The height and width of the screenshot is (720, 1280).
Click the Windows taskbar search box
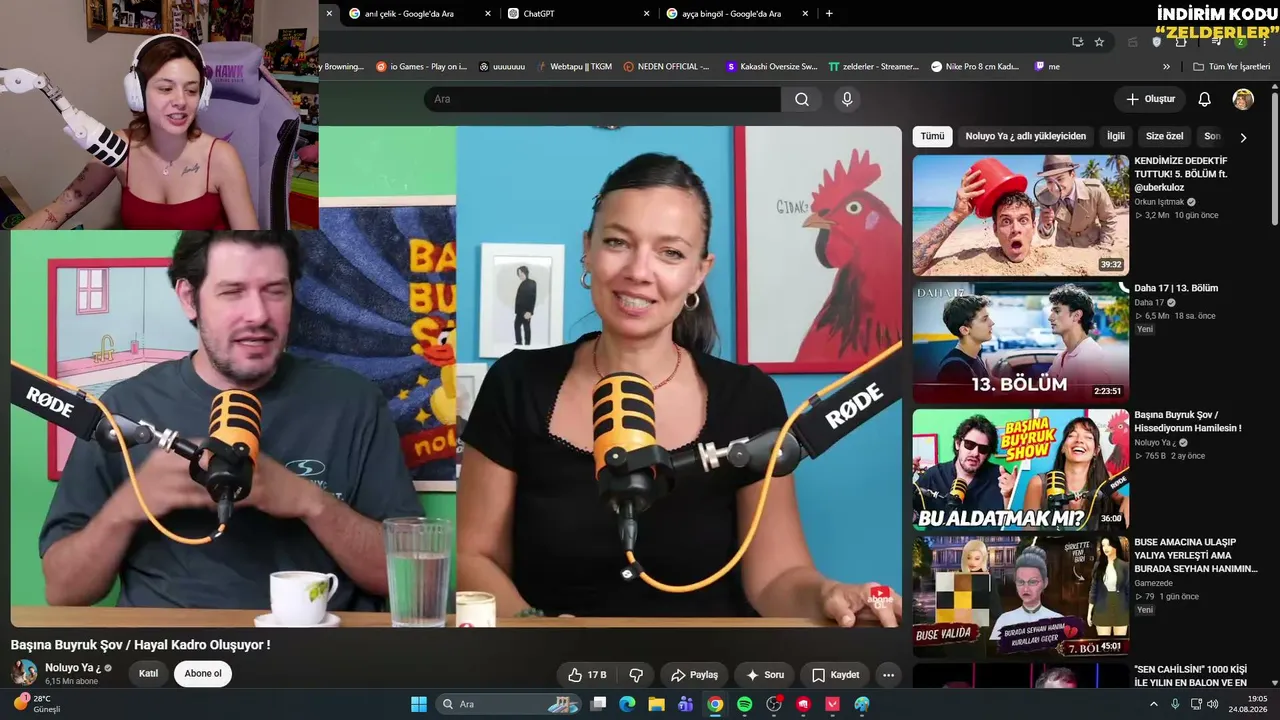(x=509, y=704)
